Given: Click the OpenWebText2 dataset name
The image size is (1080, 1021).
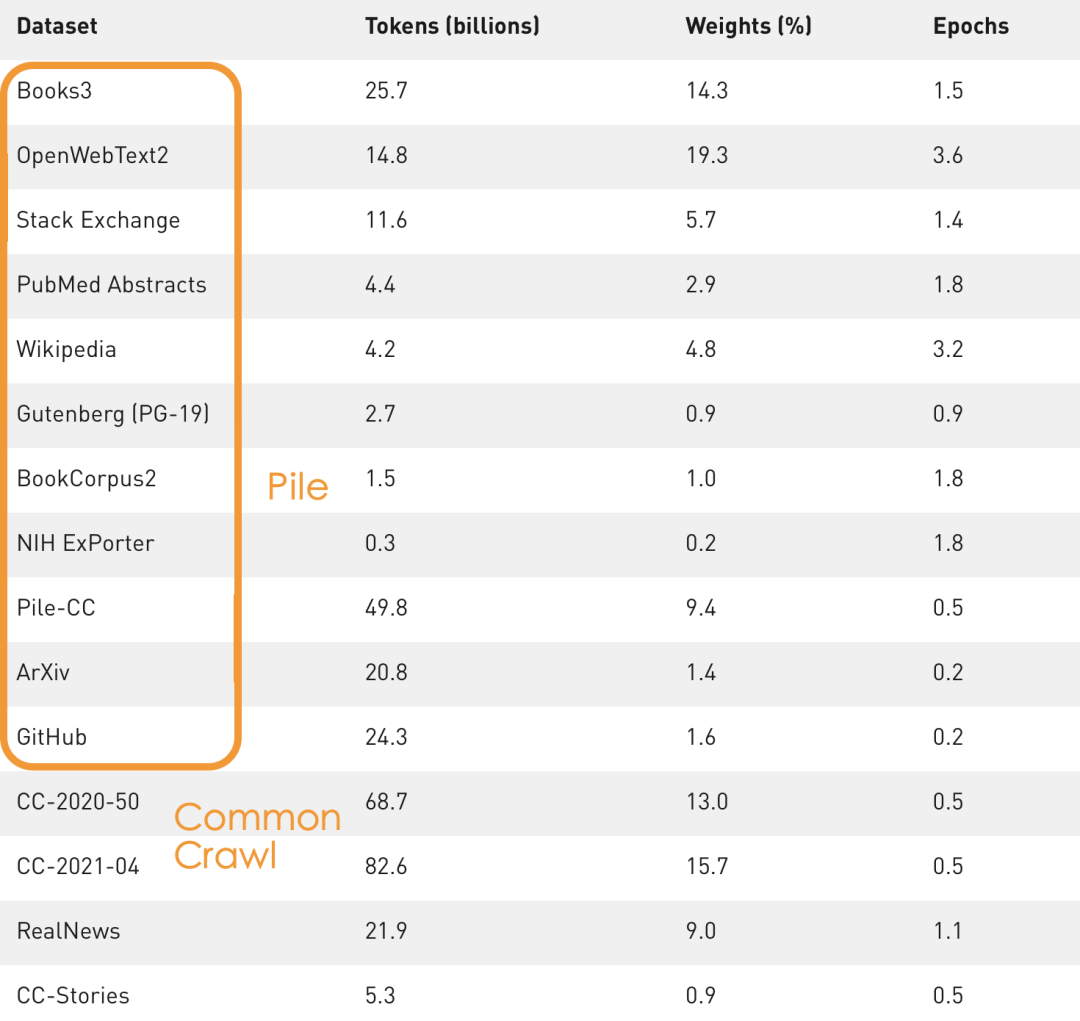Looking at the screenshot, I should coord(92,156).
